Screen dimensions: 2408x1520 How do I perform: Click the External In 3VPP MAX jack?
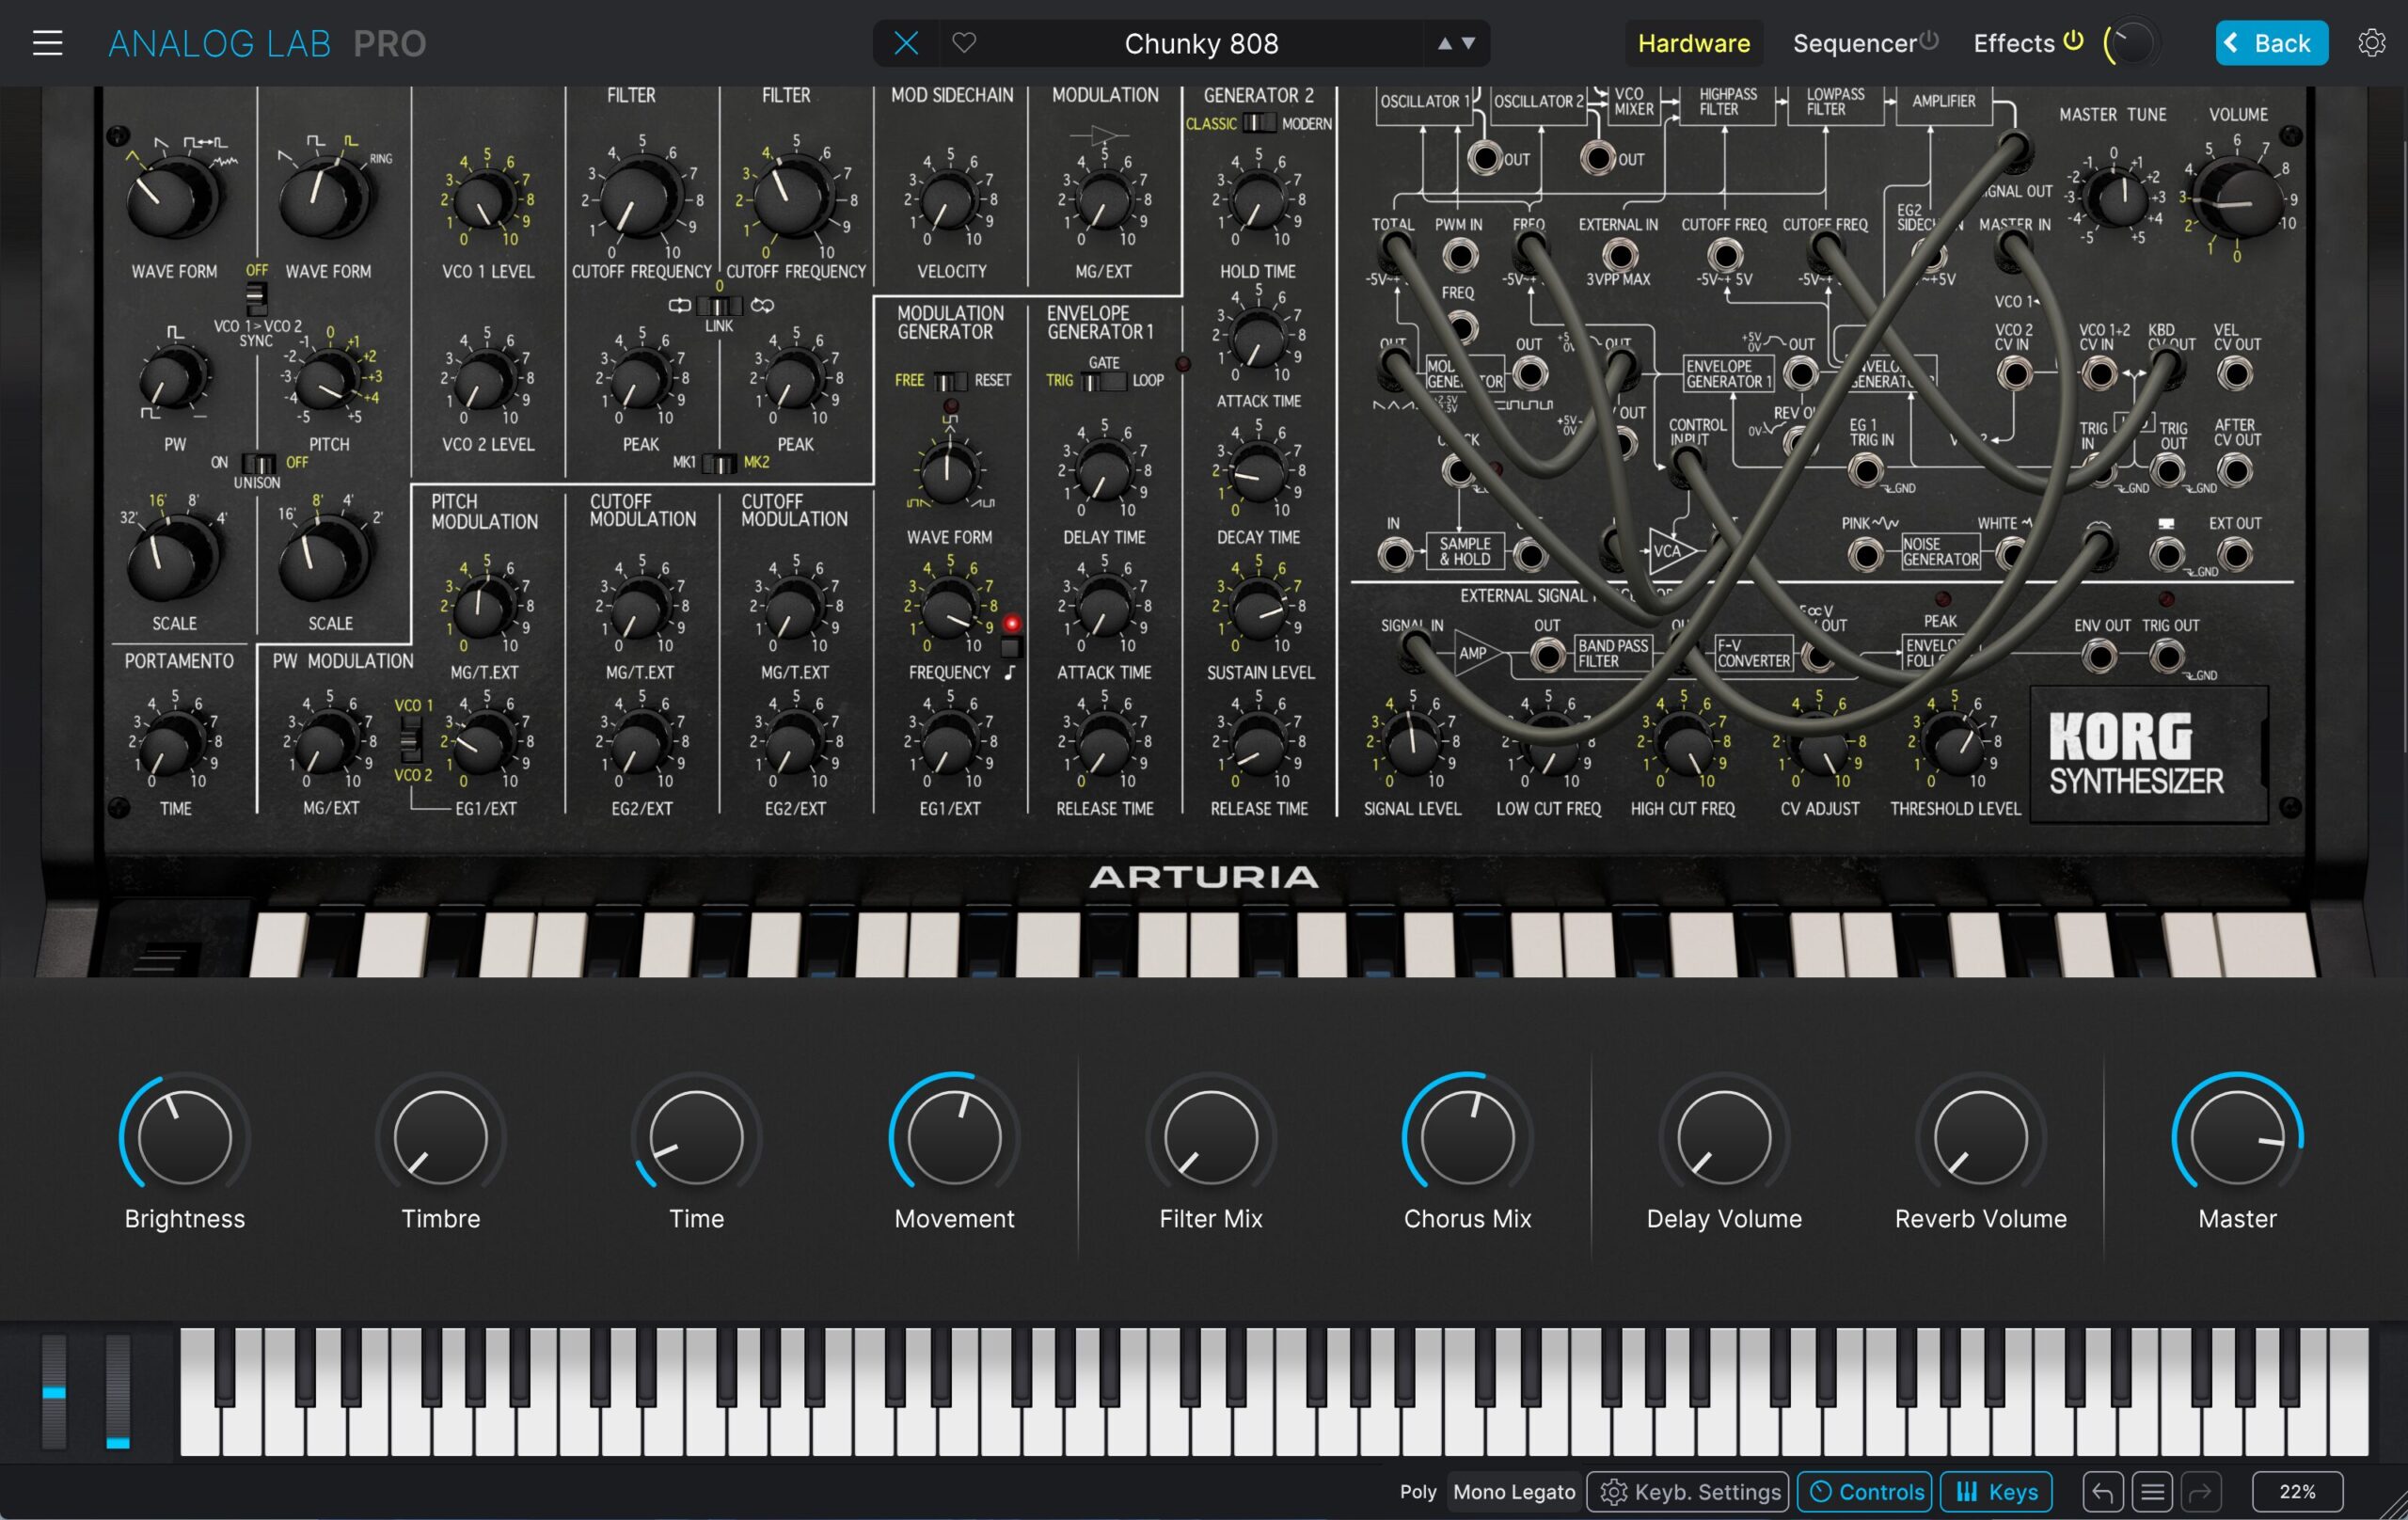[1619, 255]
